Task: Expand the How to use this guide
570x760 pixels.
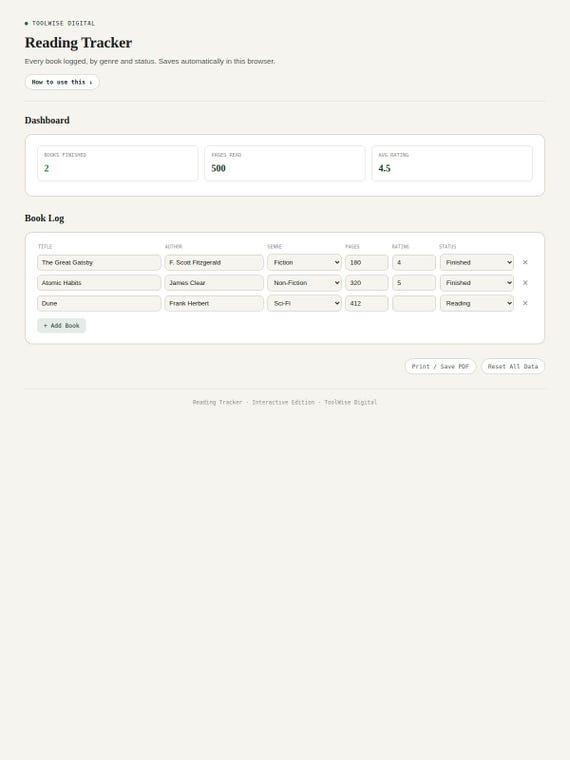Action: pyautogui.click(x=62, y=82)
